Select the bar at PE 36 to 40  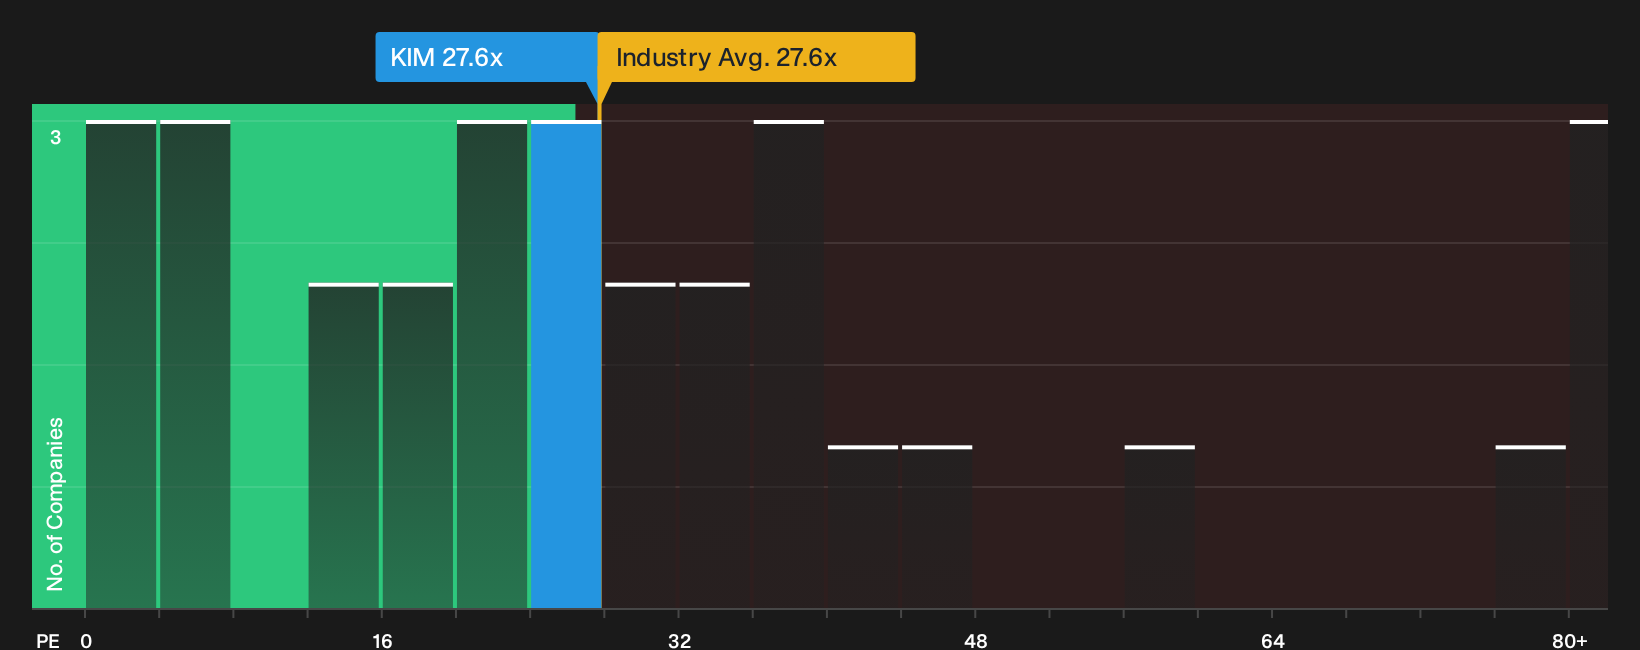click(789, 365)
